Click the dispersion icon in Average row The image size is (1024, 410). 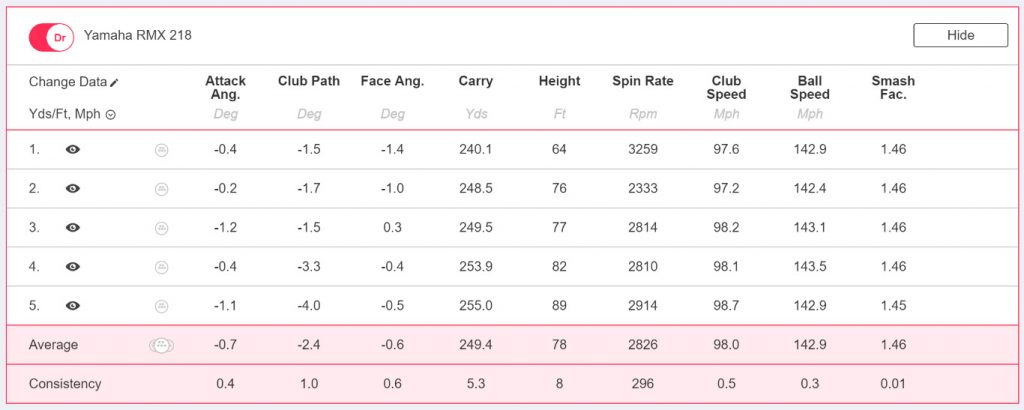(x=161, y=345)
